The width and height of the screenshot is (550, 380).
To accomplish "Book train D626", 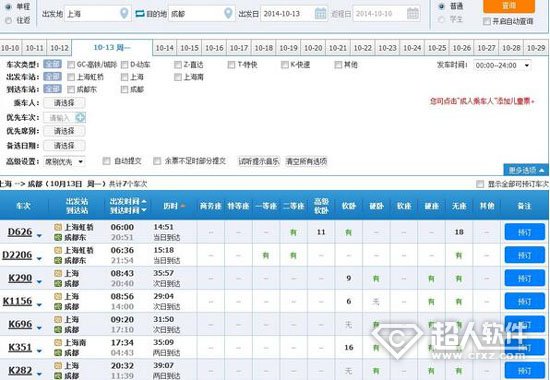I will [524, 232].
